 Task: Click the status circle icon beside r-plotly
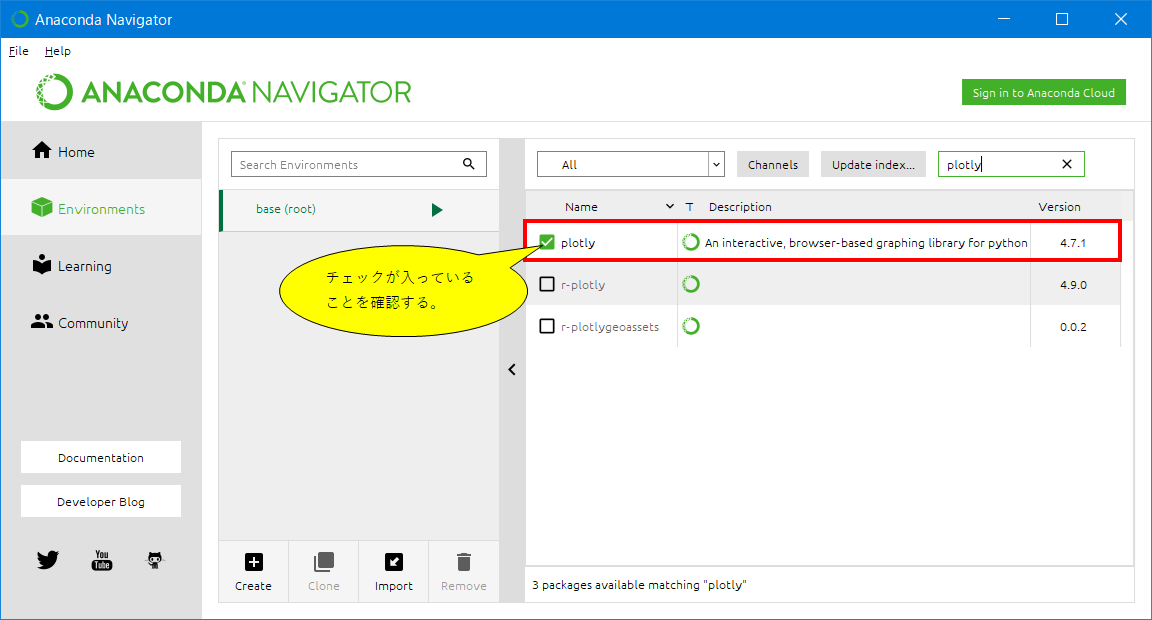coord(691,284)
